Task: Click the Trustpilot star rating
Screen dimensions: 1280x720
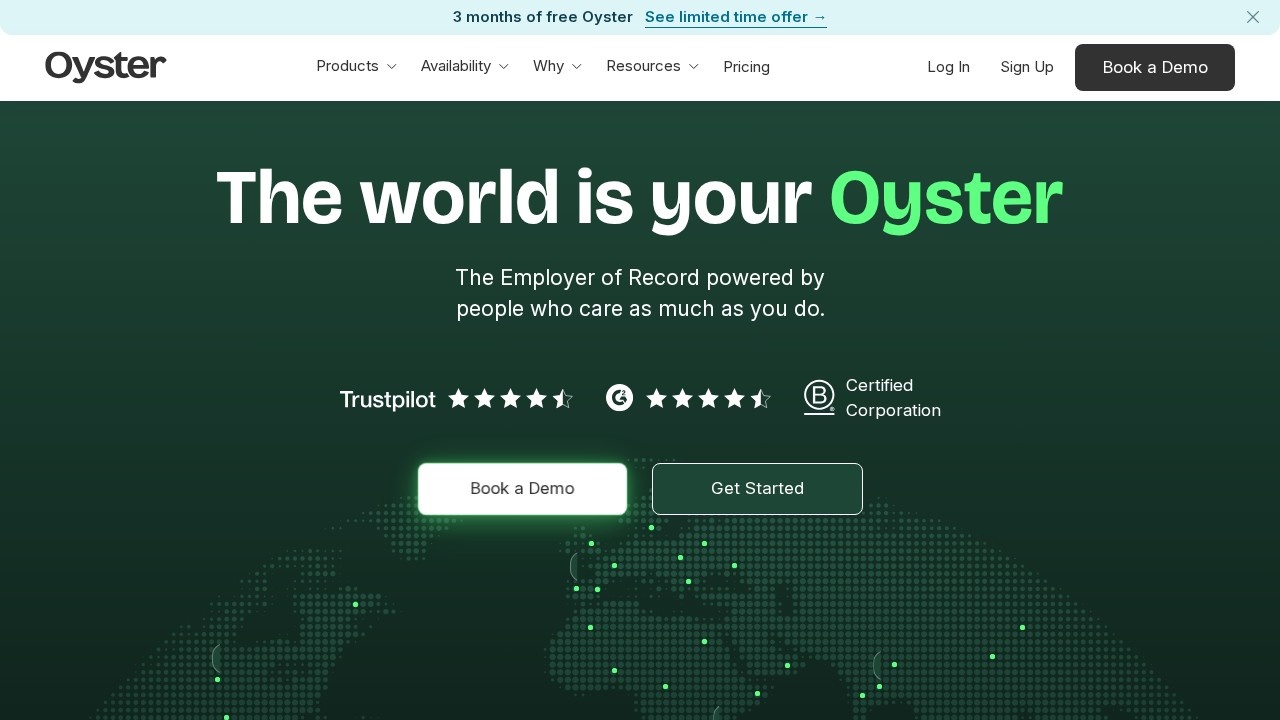Action: pos(511,399)
